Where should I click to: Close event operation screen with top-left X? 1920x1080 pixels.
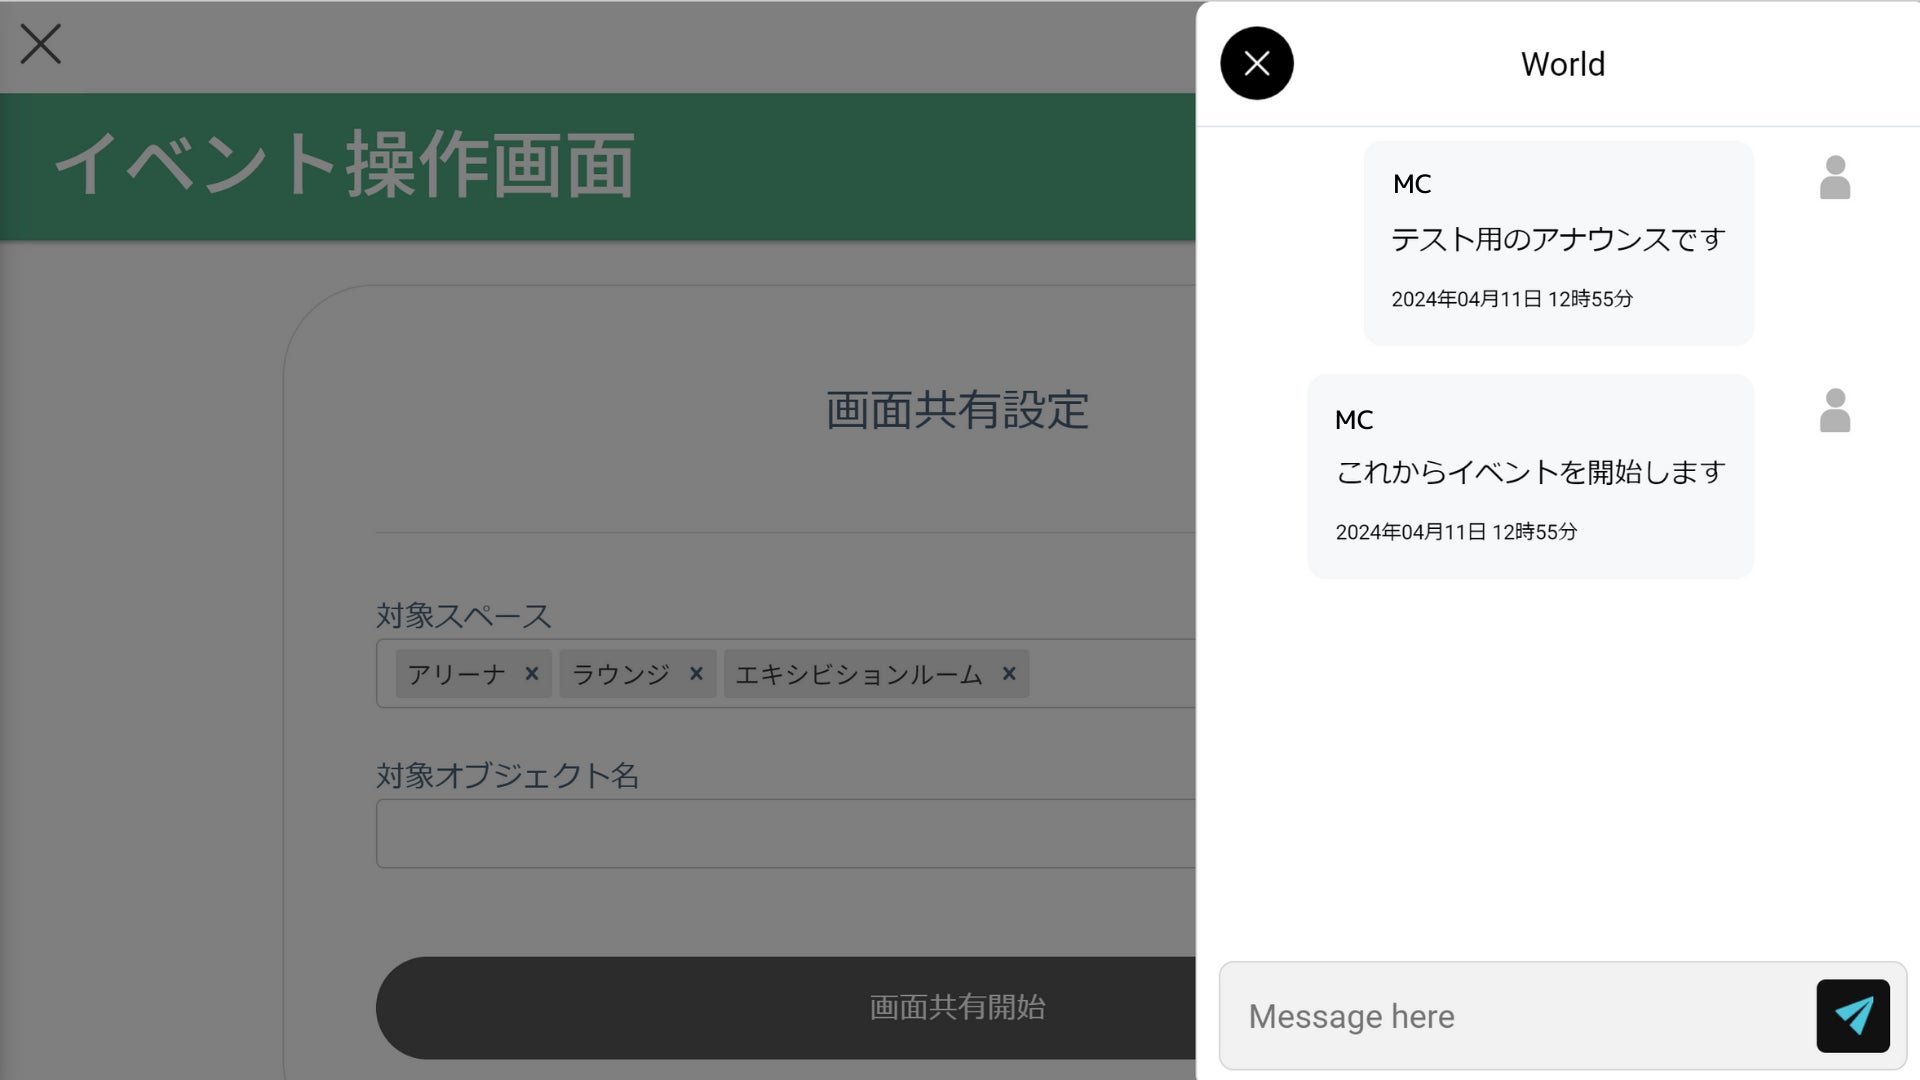pyautogui.click(x=41, y=44)
